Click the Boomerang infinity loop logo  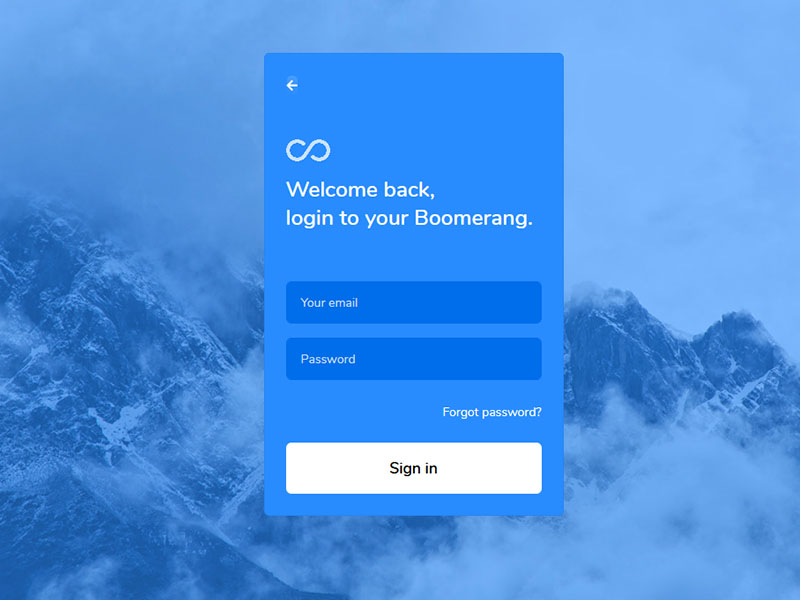pyautogui.click(x=308, y=150)
